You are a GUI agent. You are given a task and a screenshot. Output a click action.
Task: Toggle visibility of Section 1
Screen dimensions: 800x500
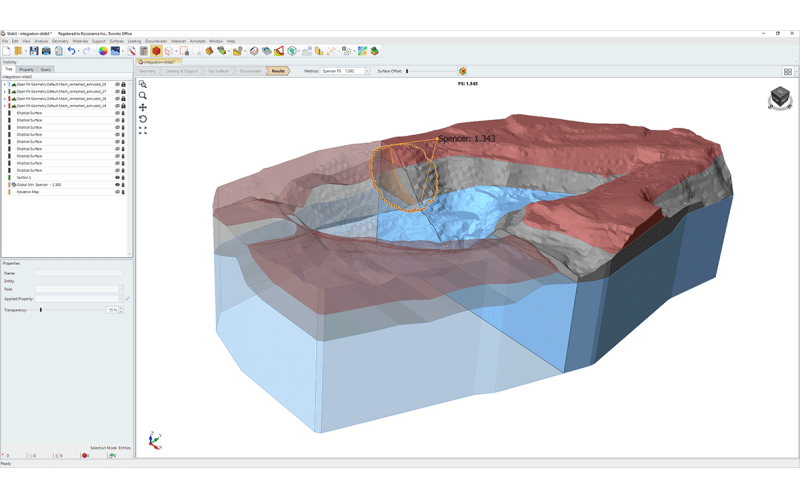pos(117,178)
